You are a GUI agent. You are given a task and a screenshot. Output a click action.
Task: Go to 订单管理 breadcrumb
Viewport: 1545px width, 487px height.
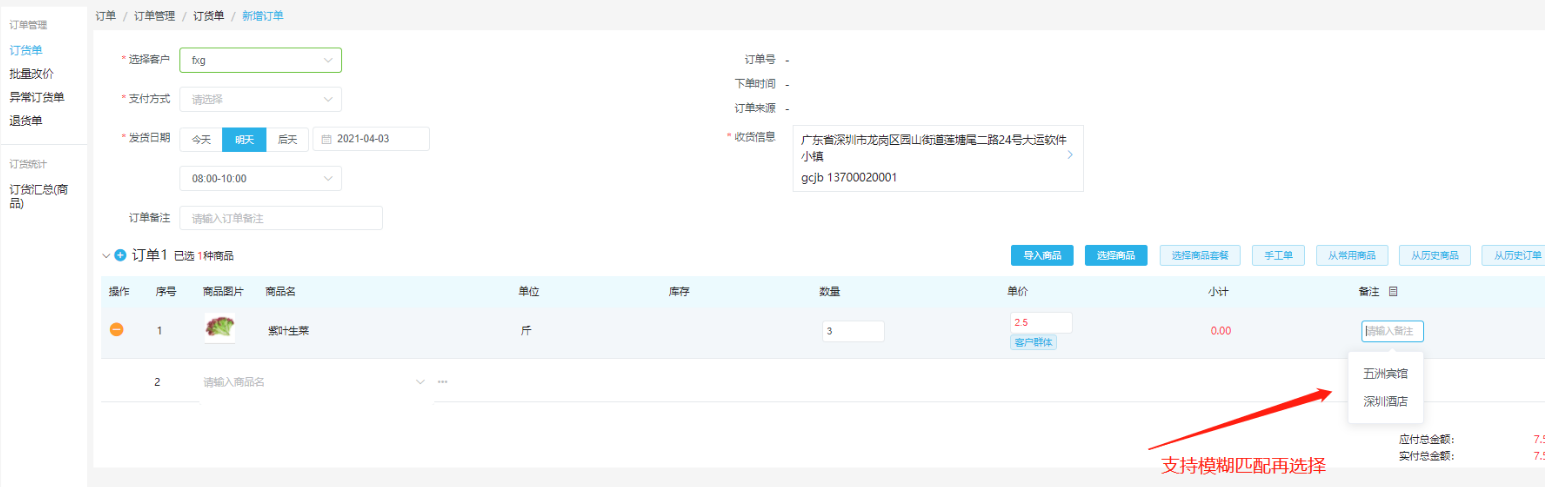pos(154,16)
